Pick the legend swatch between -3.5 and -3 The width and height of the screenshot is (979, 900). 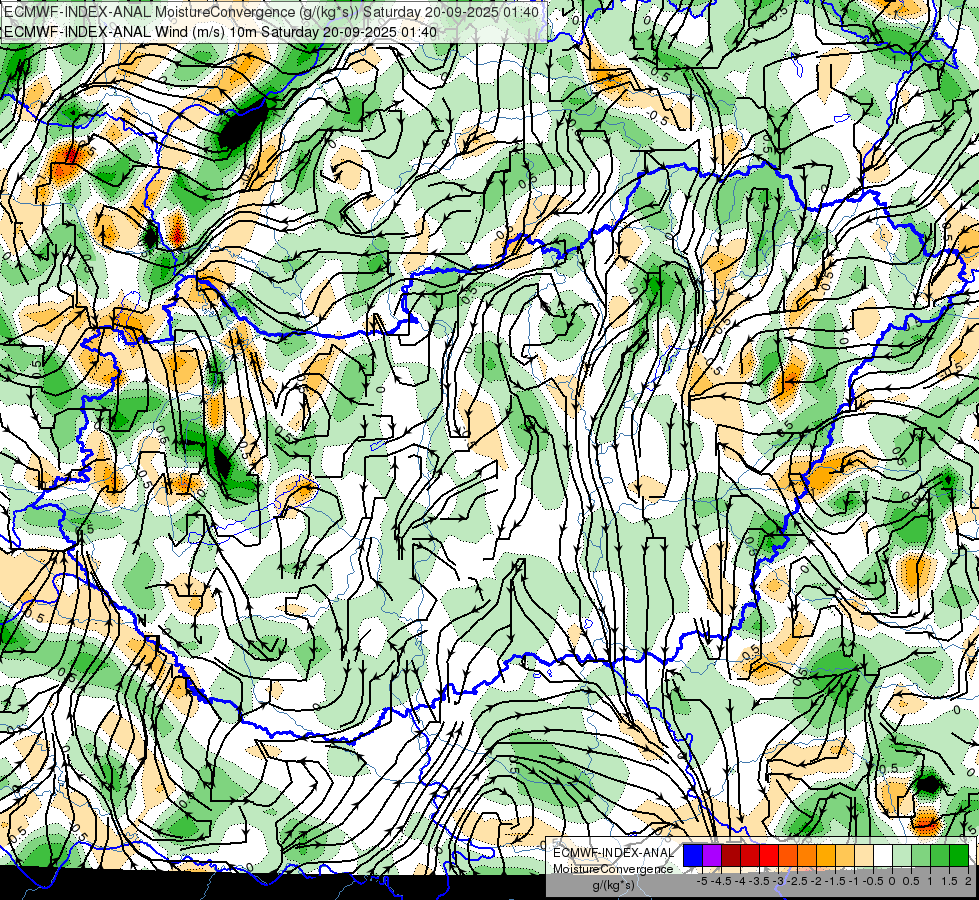point(769,855)
